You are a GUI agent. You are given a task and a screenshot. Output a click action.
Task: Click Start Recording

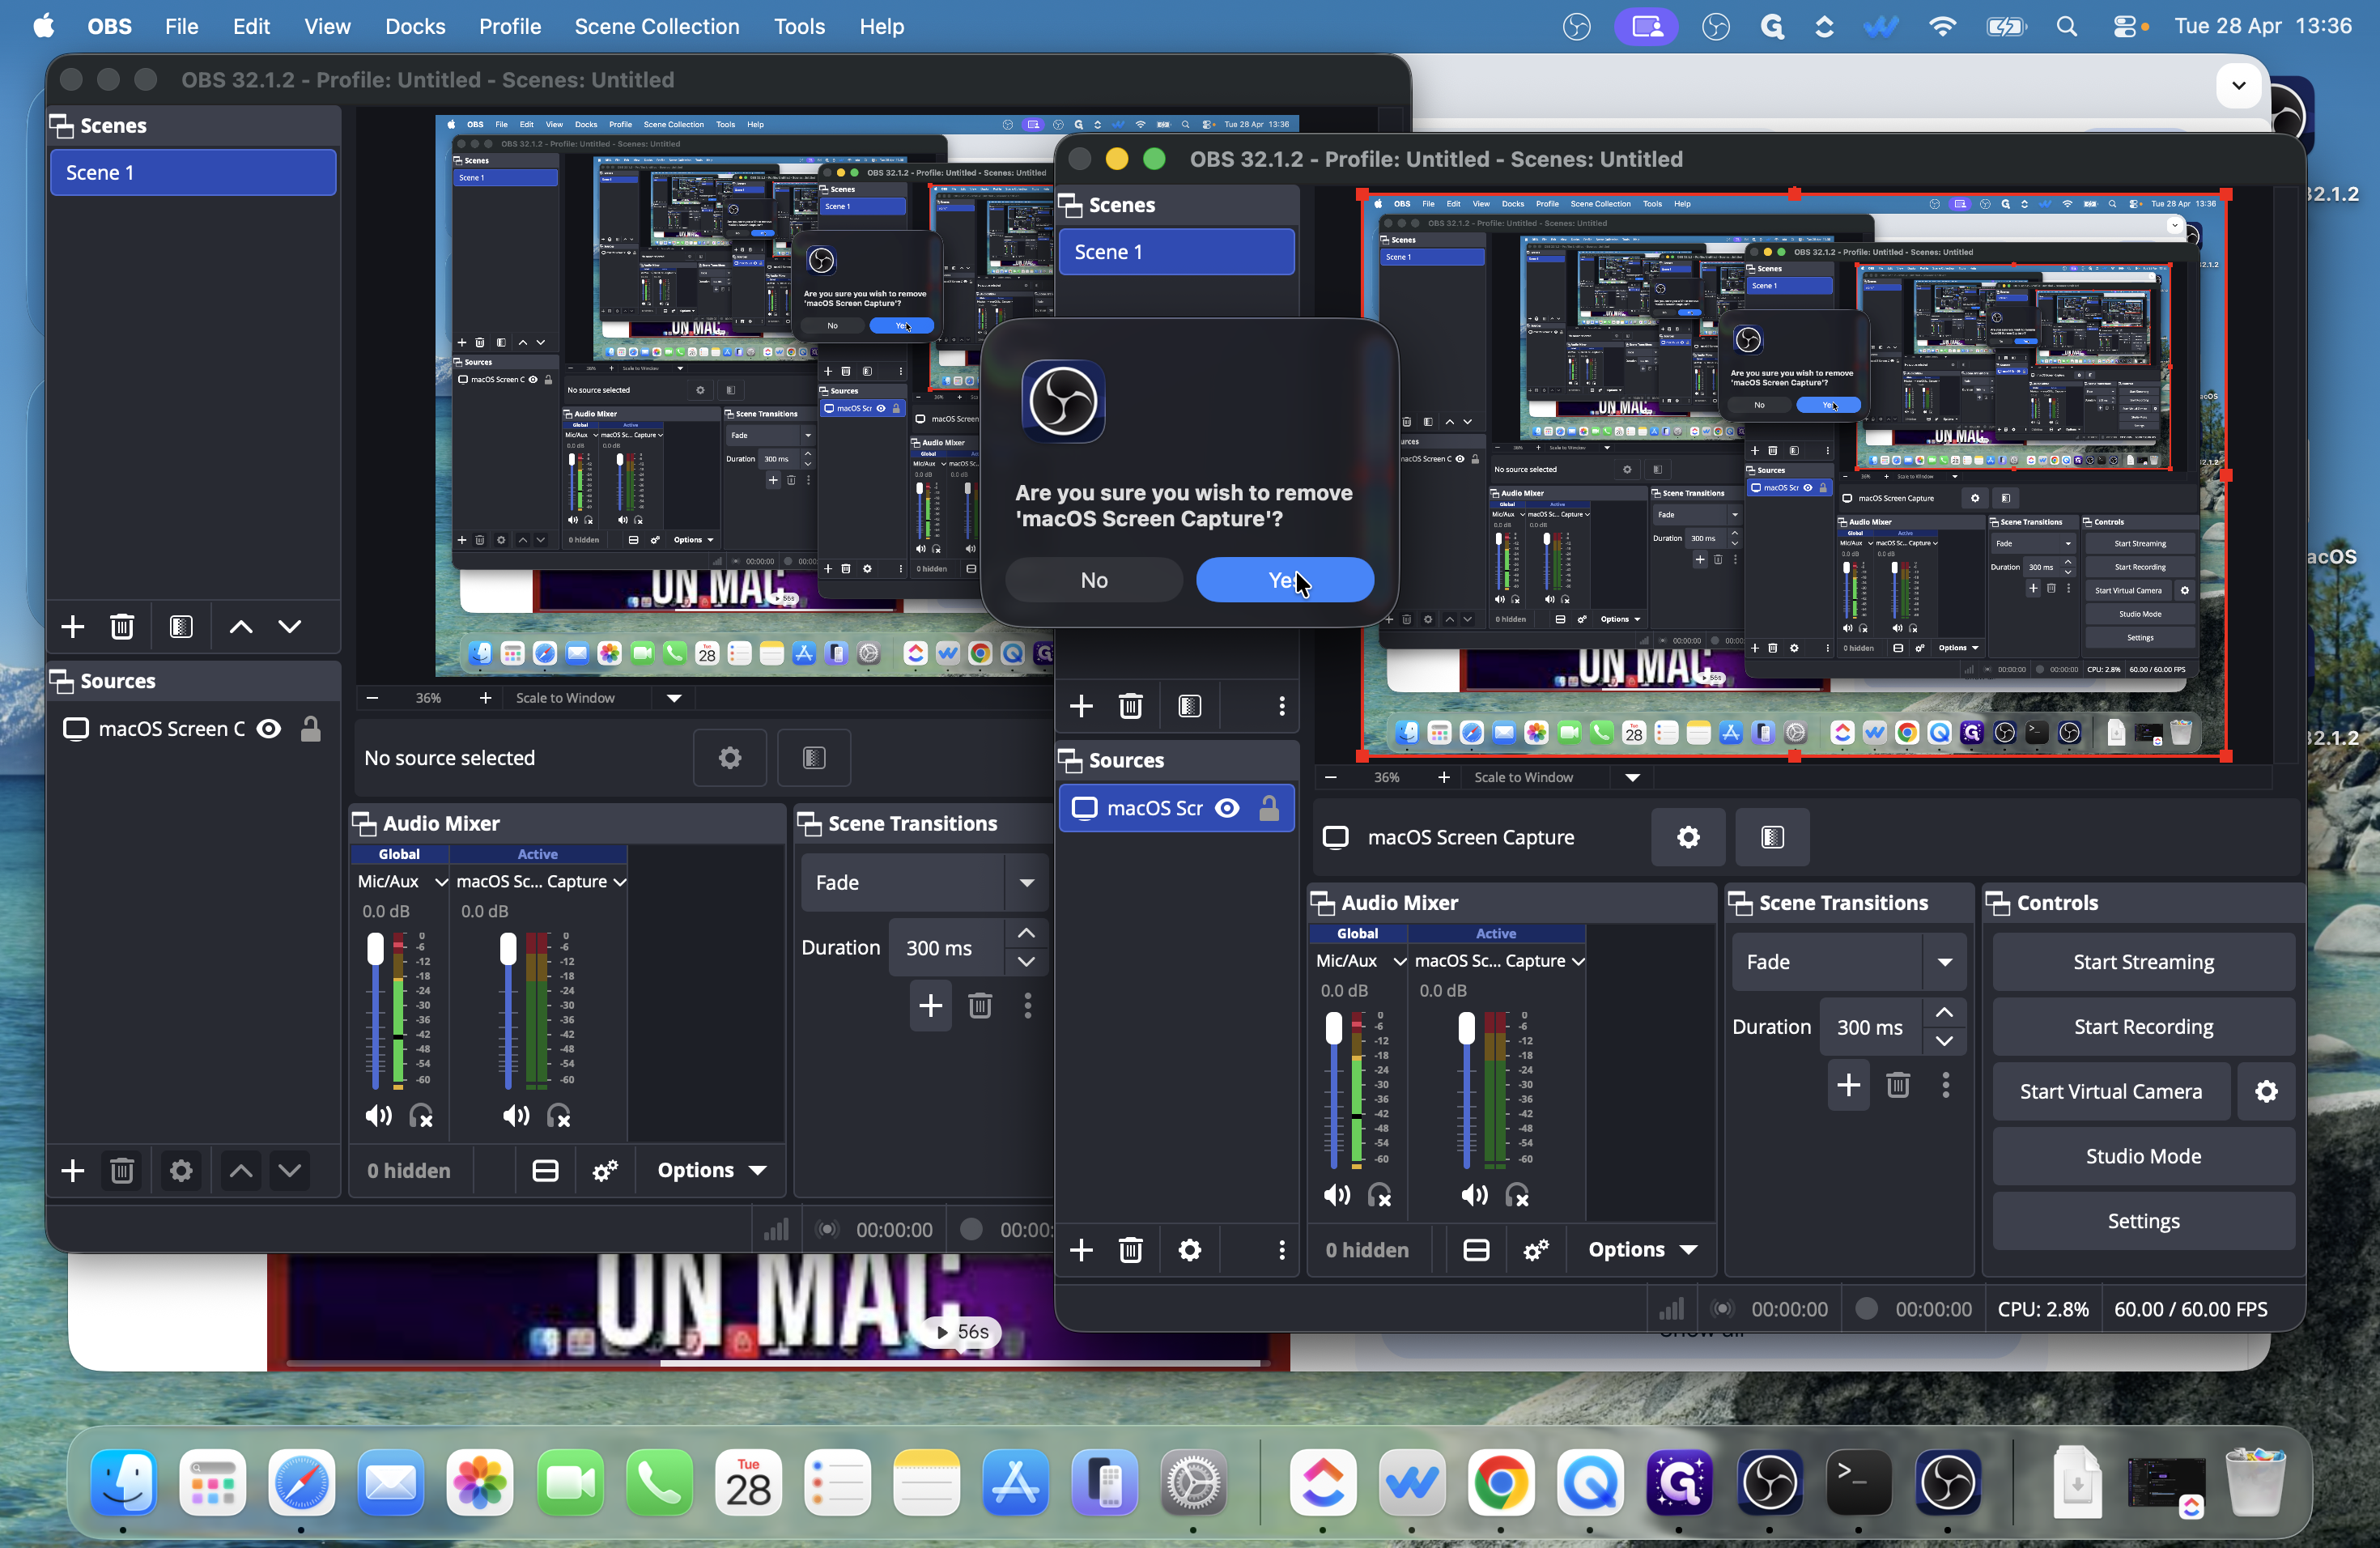[x=2143, y=1027]
